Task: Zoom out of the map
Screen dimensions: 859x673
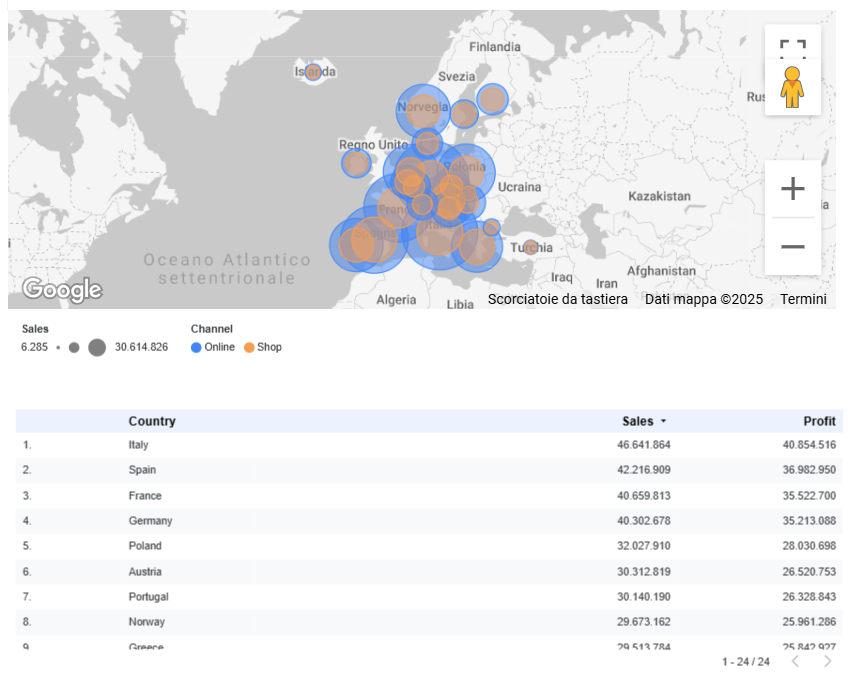Action: click(x=792, y=246)
